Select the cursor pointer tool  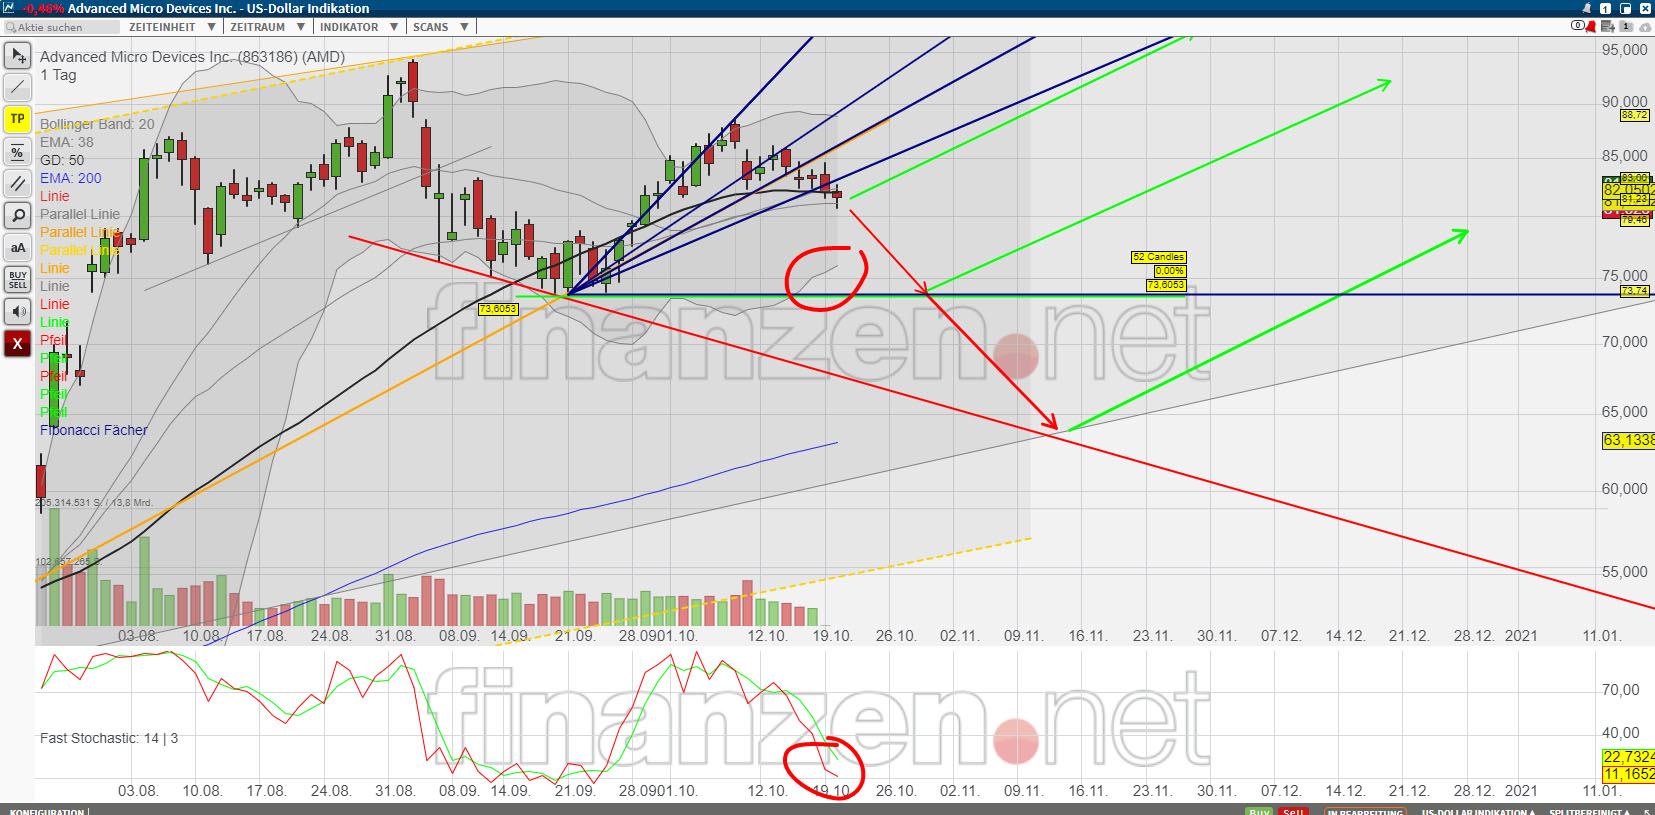pos(18,56)
